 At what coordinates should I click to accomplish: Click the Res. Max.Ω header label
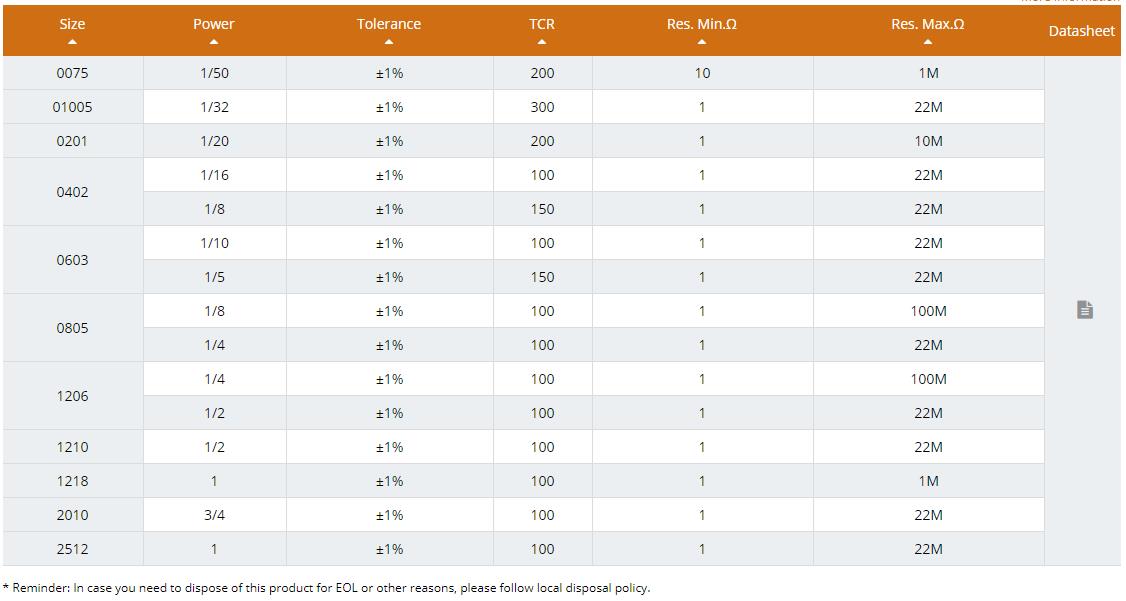pos(928,24)
